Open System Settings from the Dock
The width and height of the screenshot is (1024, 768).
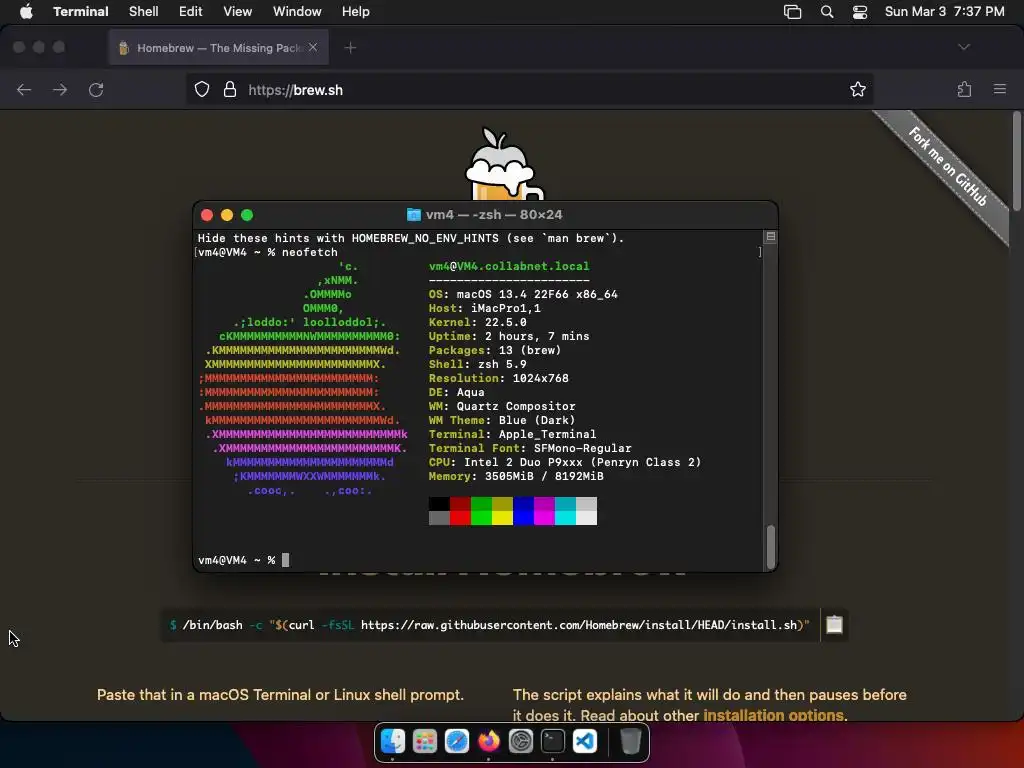521,741
